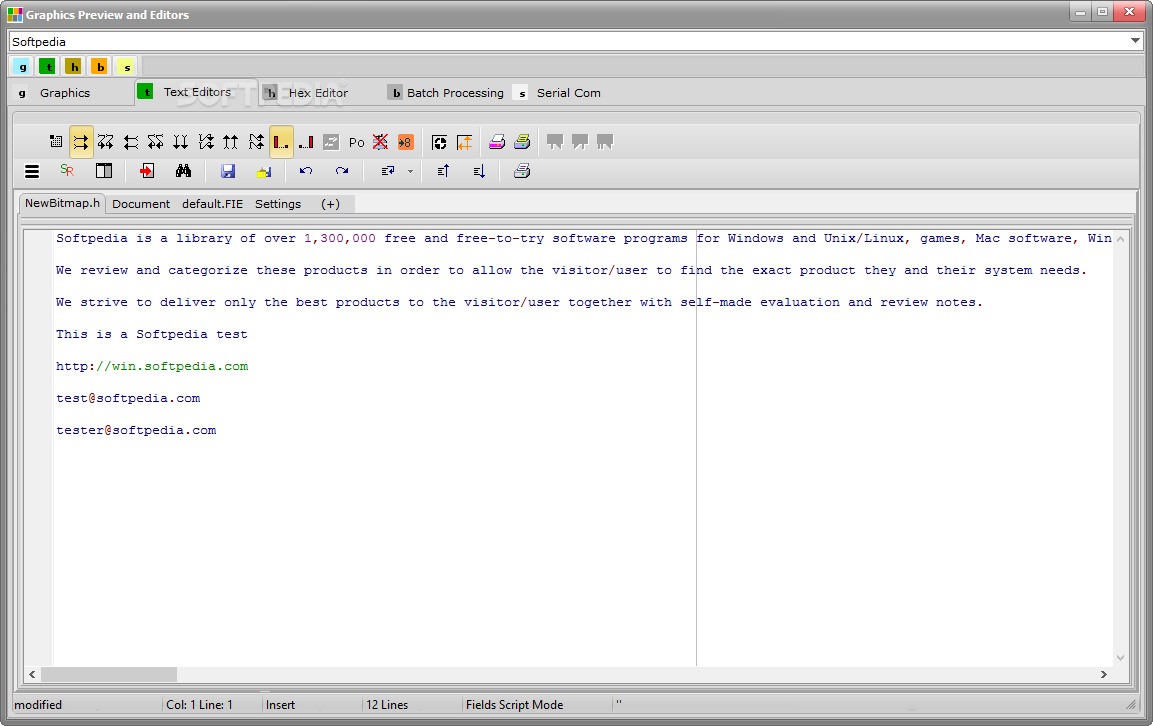This screenshot has height=726, width=1153.
Task: Click the vertical scrollbar down arrow
Action: coord(1121,658)
